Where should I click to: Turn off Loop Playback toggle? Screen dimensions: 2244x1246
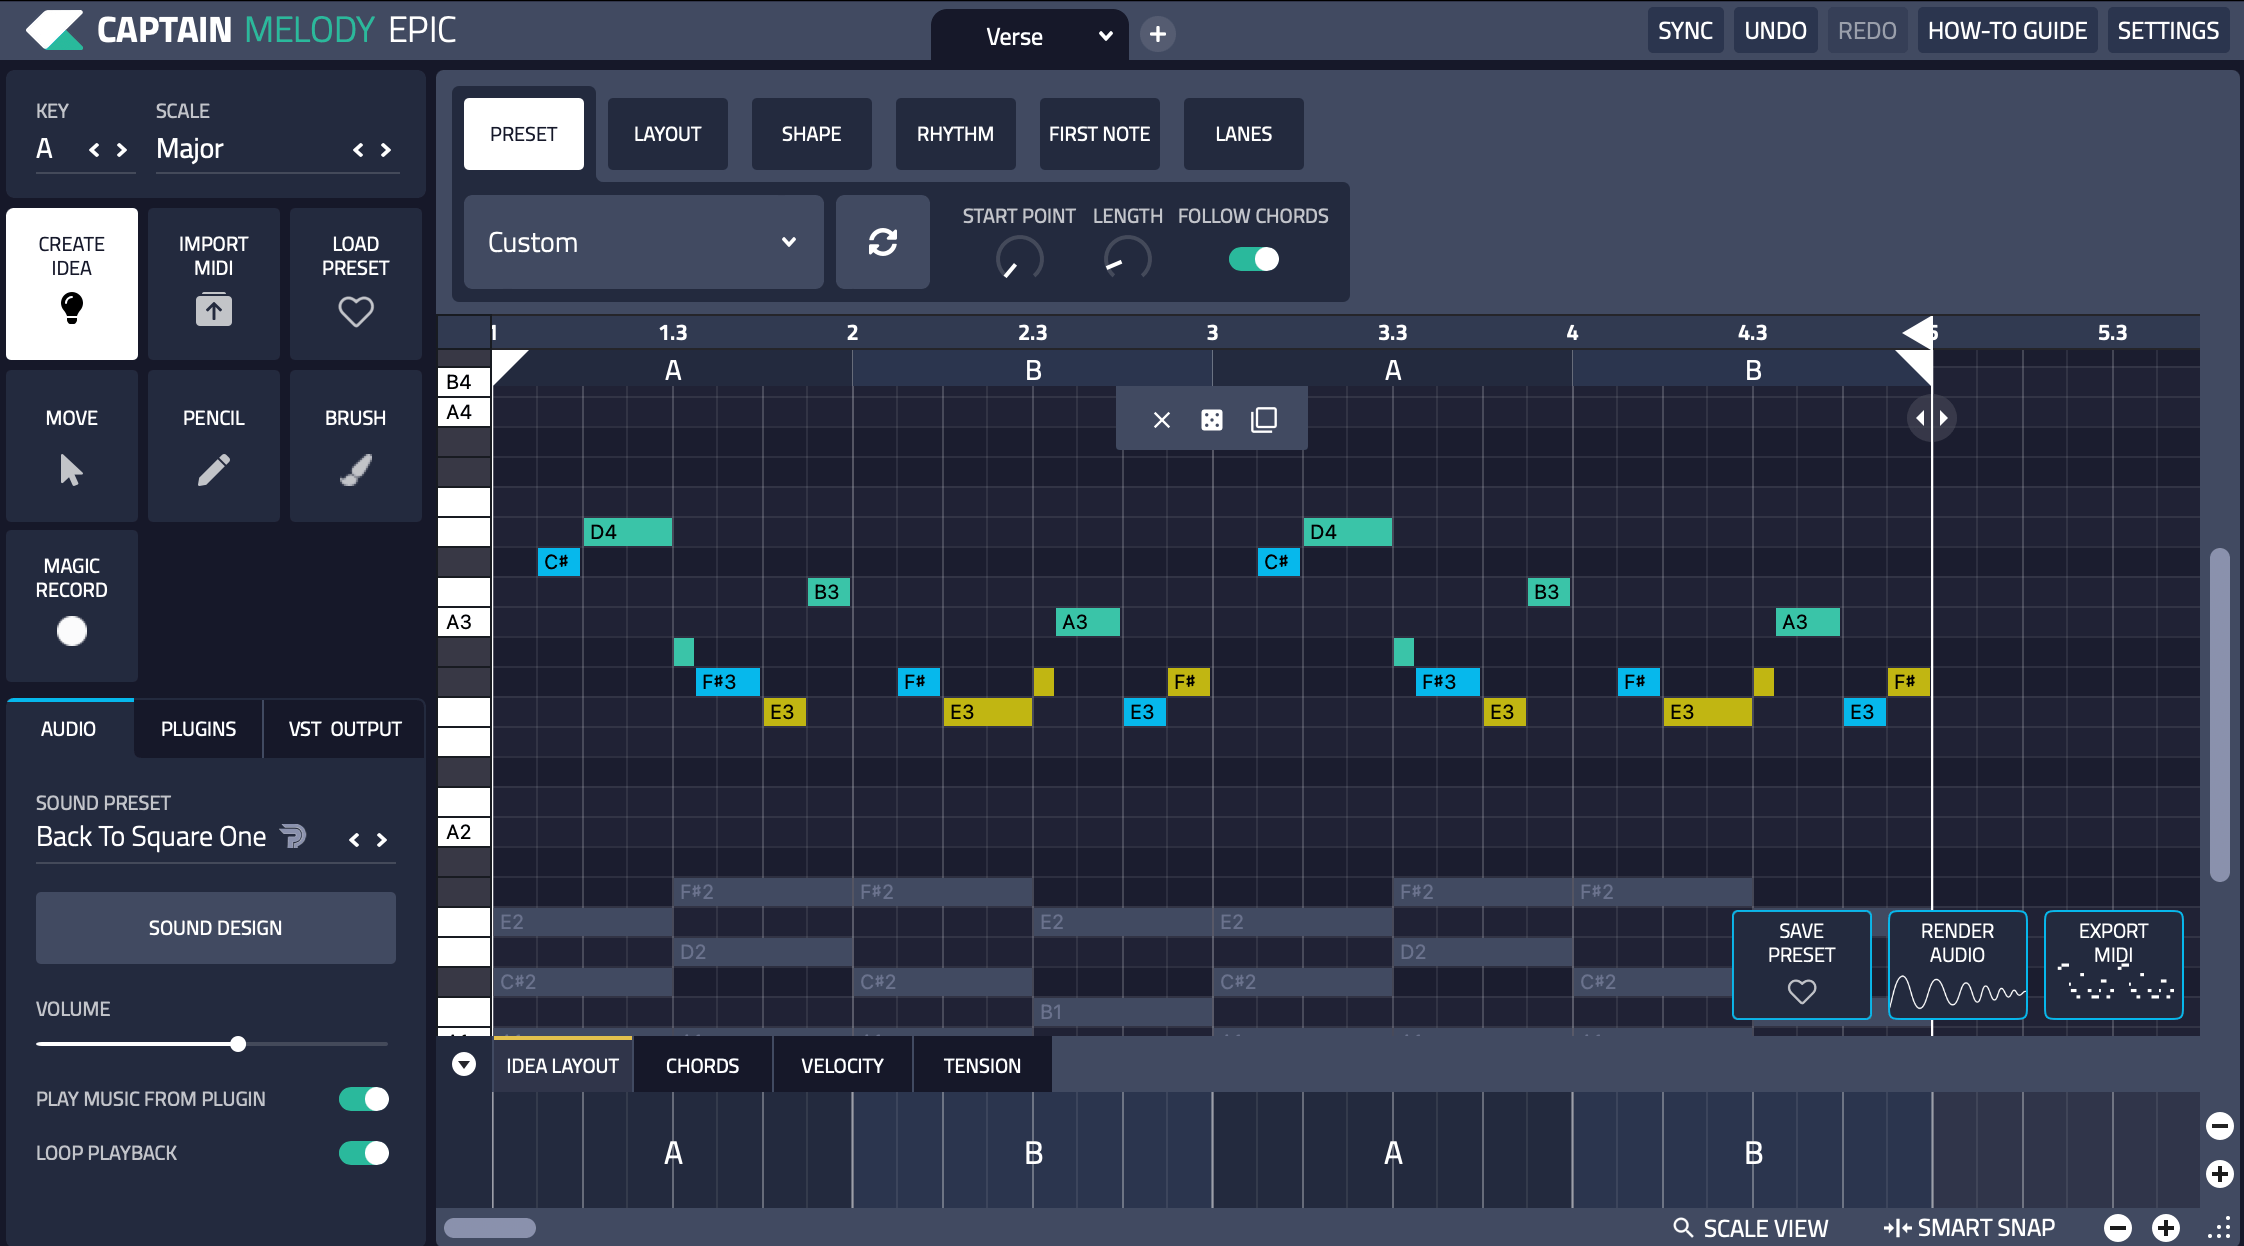tap(363, 1153)
